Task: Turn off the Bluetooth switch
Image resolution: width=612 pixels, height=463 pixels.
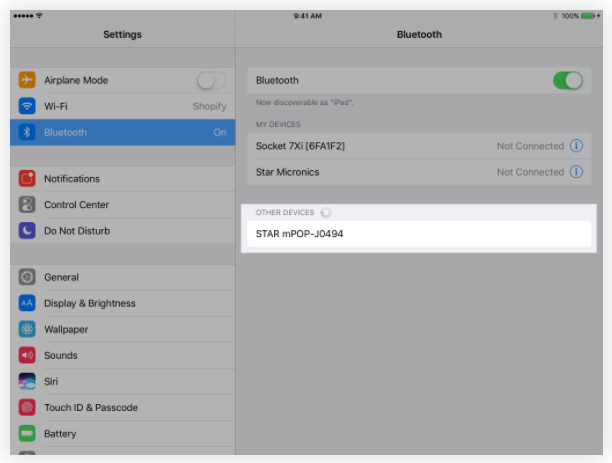Action: pyautogui.click(x=568, y=80)
